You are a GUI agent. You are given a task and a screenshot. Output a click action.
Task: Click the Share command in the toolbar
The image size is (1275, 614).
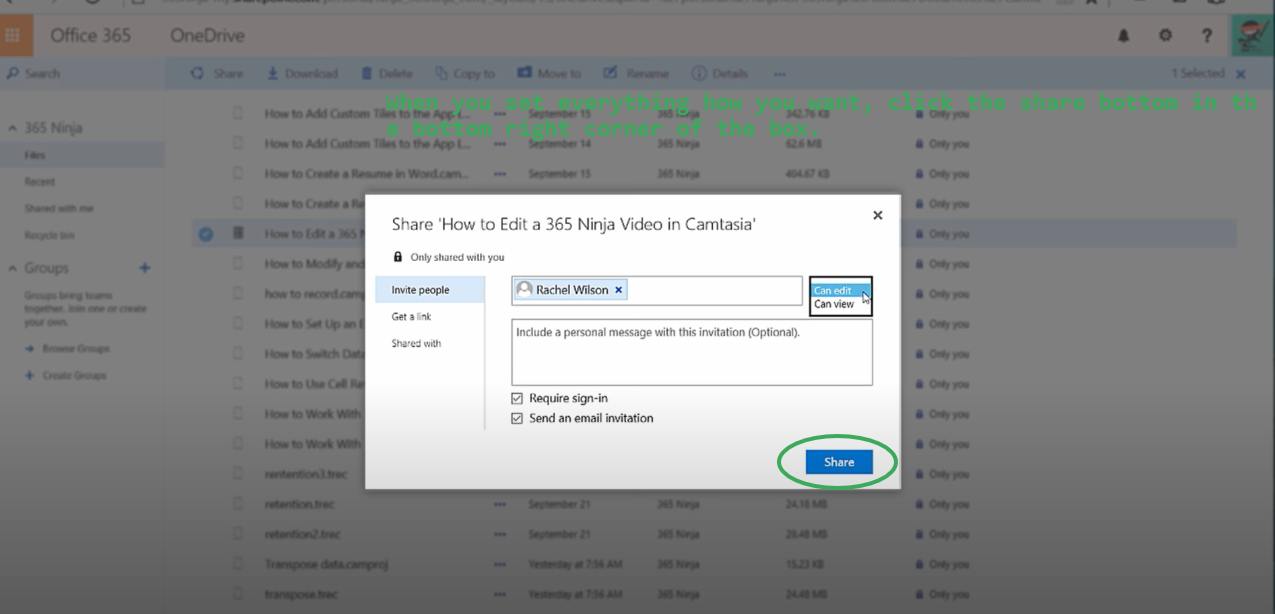pyautogui.click(x=217, y=74)
